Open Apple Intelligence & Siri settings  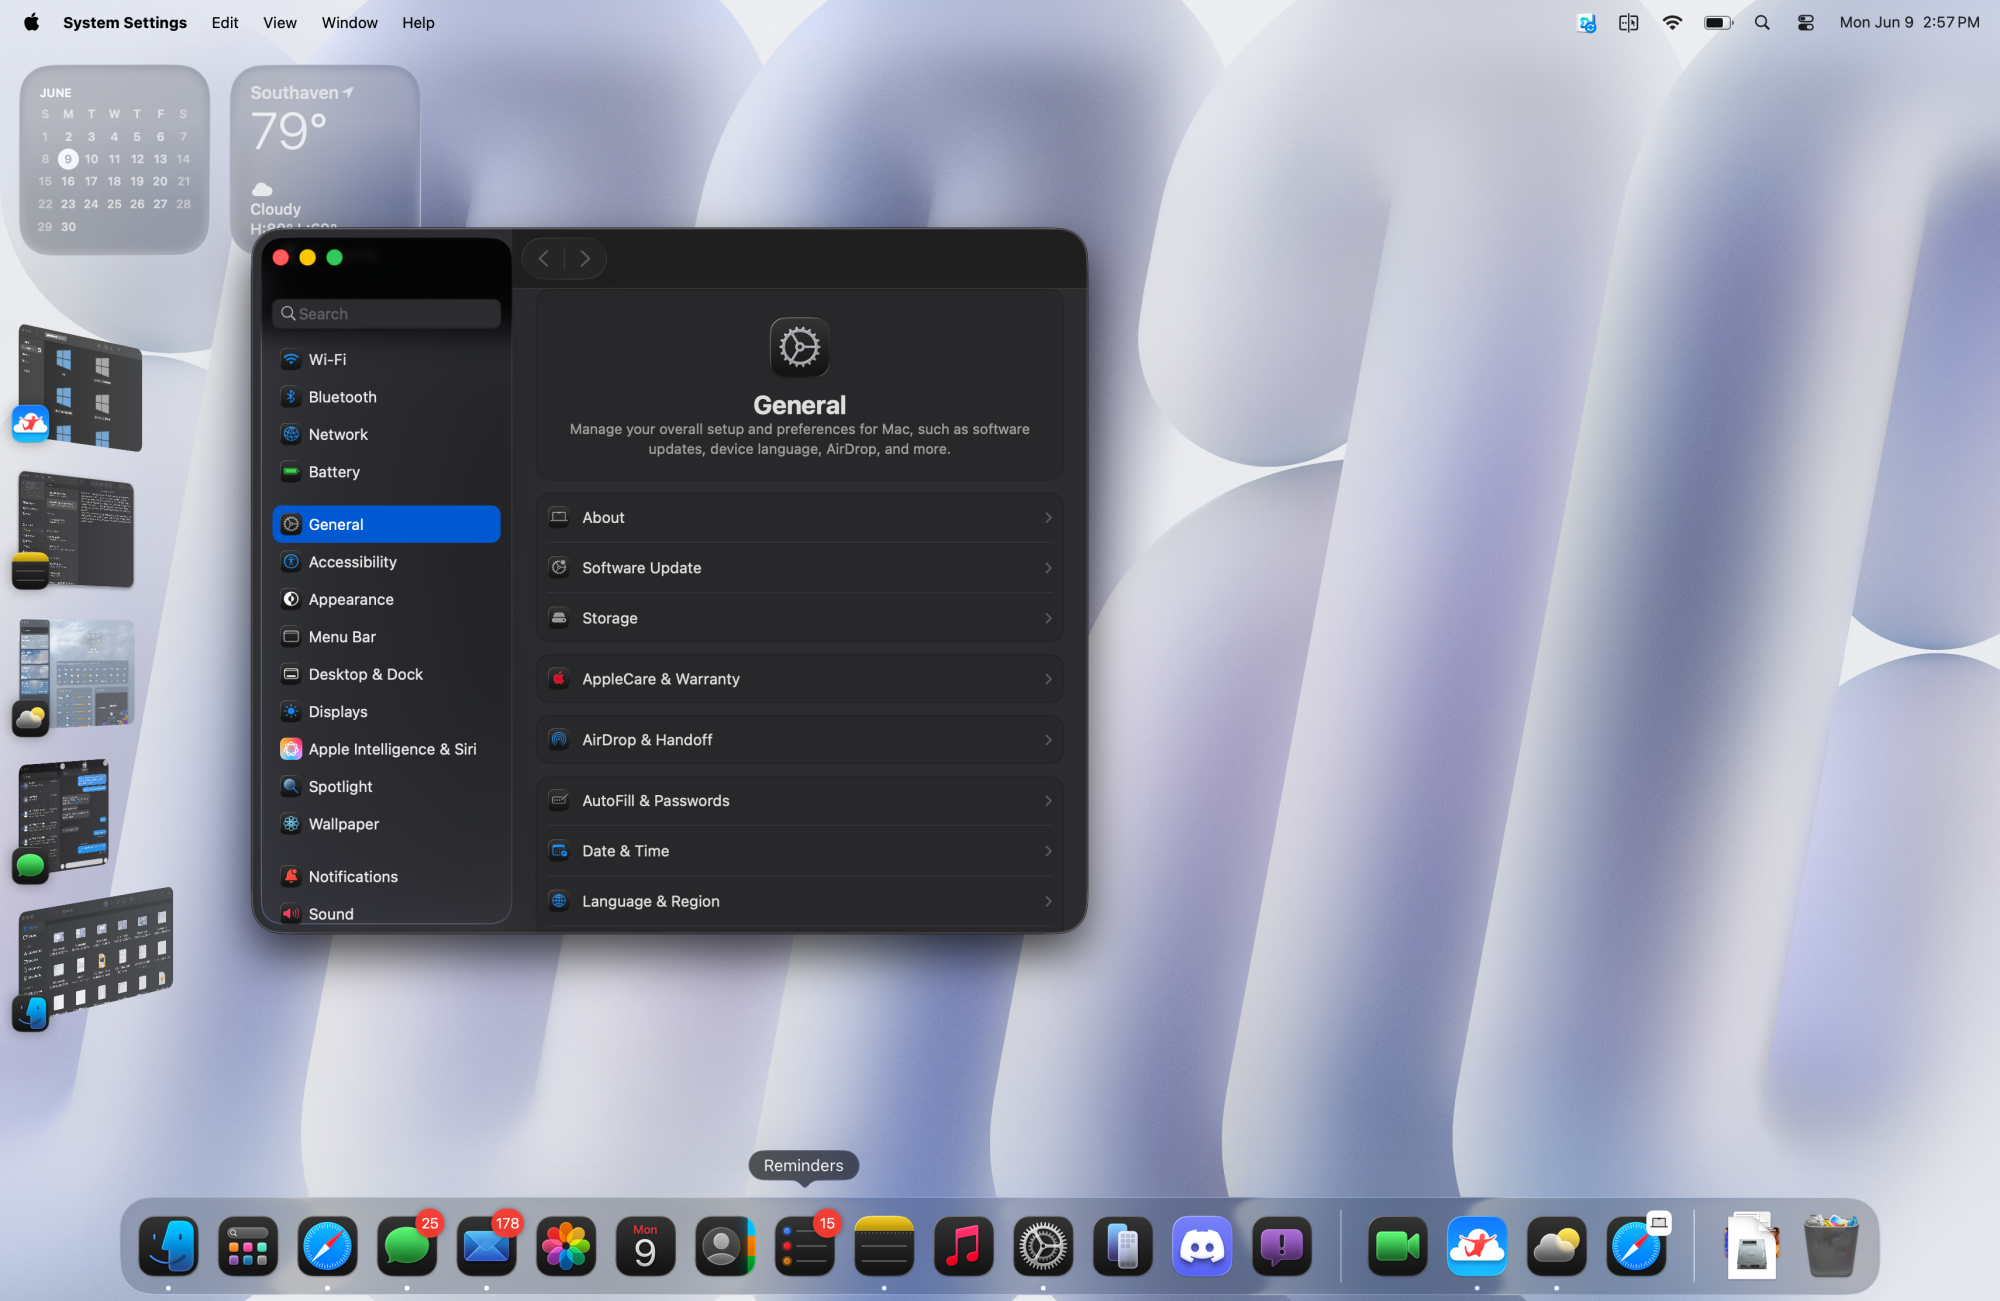click(391, 749)
